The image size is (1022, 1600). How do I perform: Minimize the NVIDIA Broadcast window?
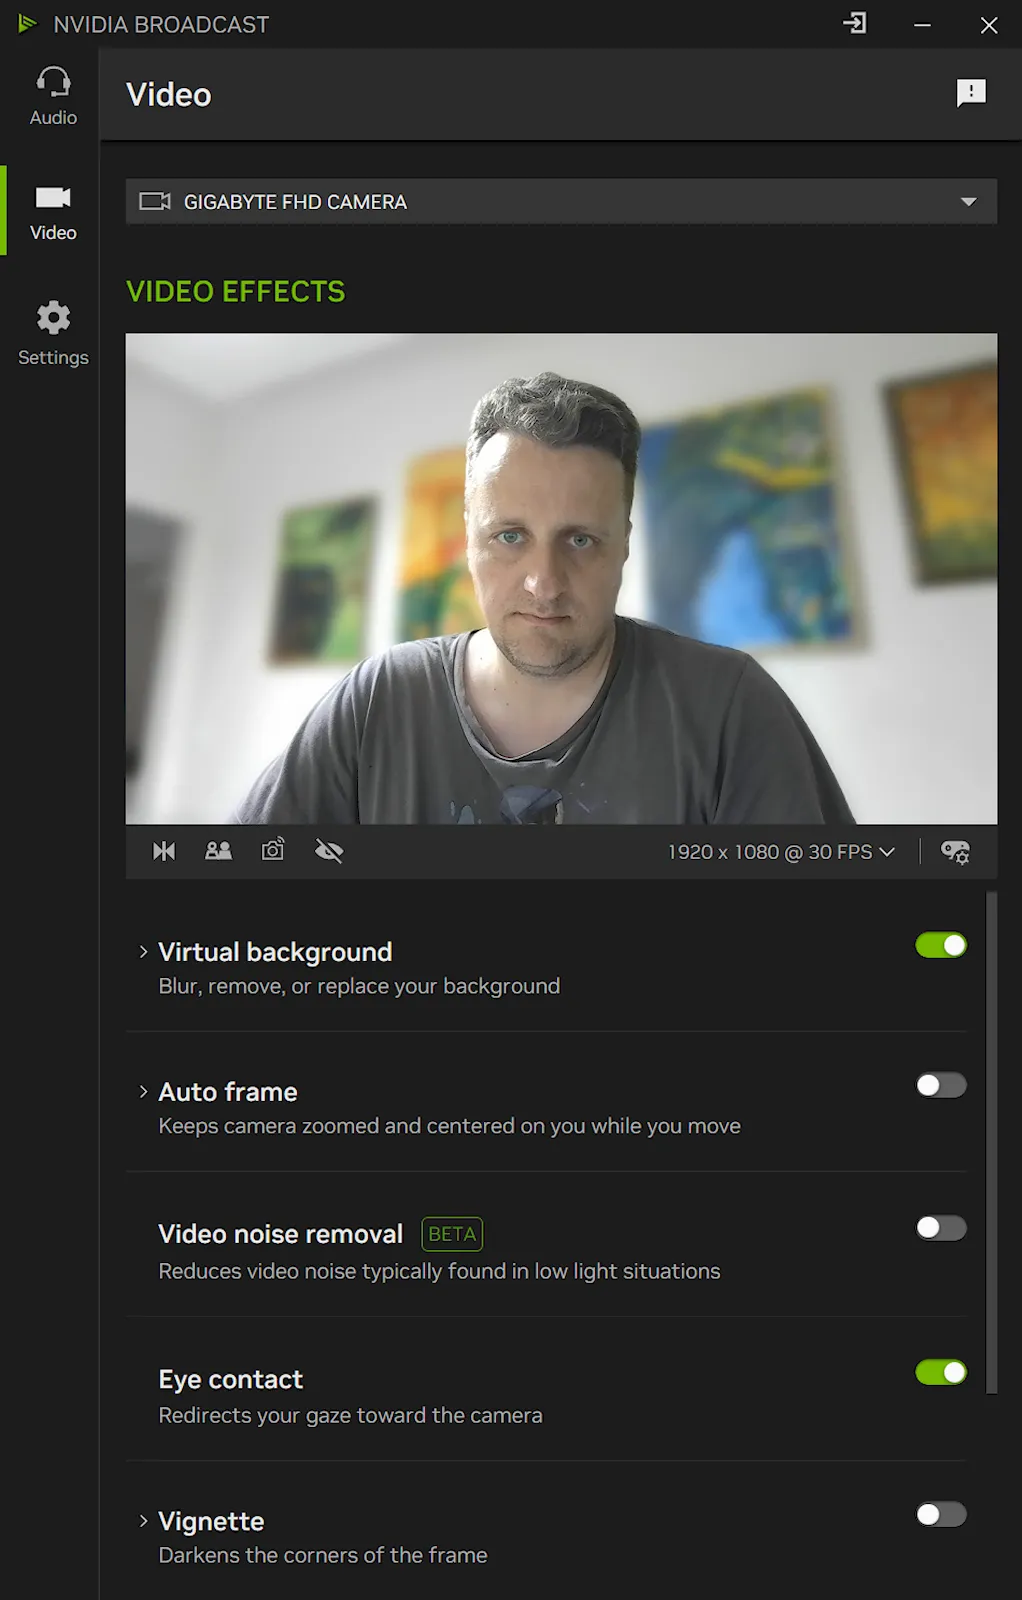[x=922, y=25]
